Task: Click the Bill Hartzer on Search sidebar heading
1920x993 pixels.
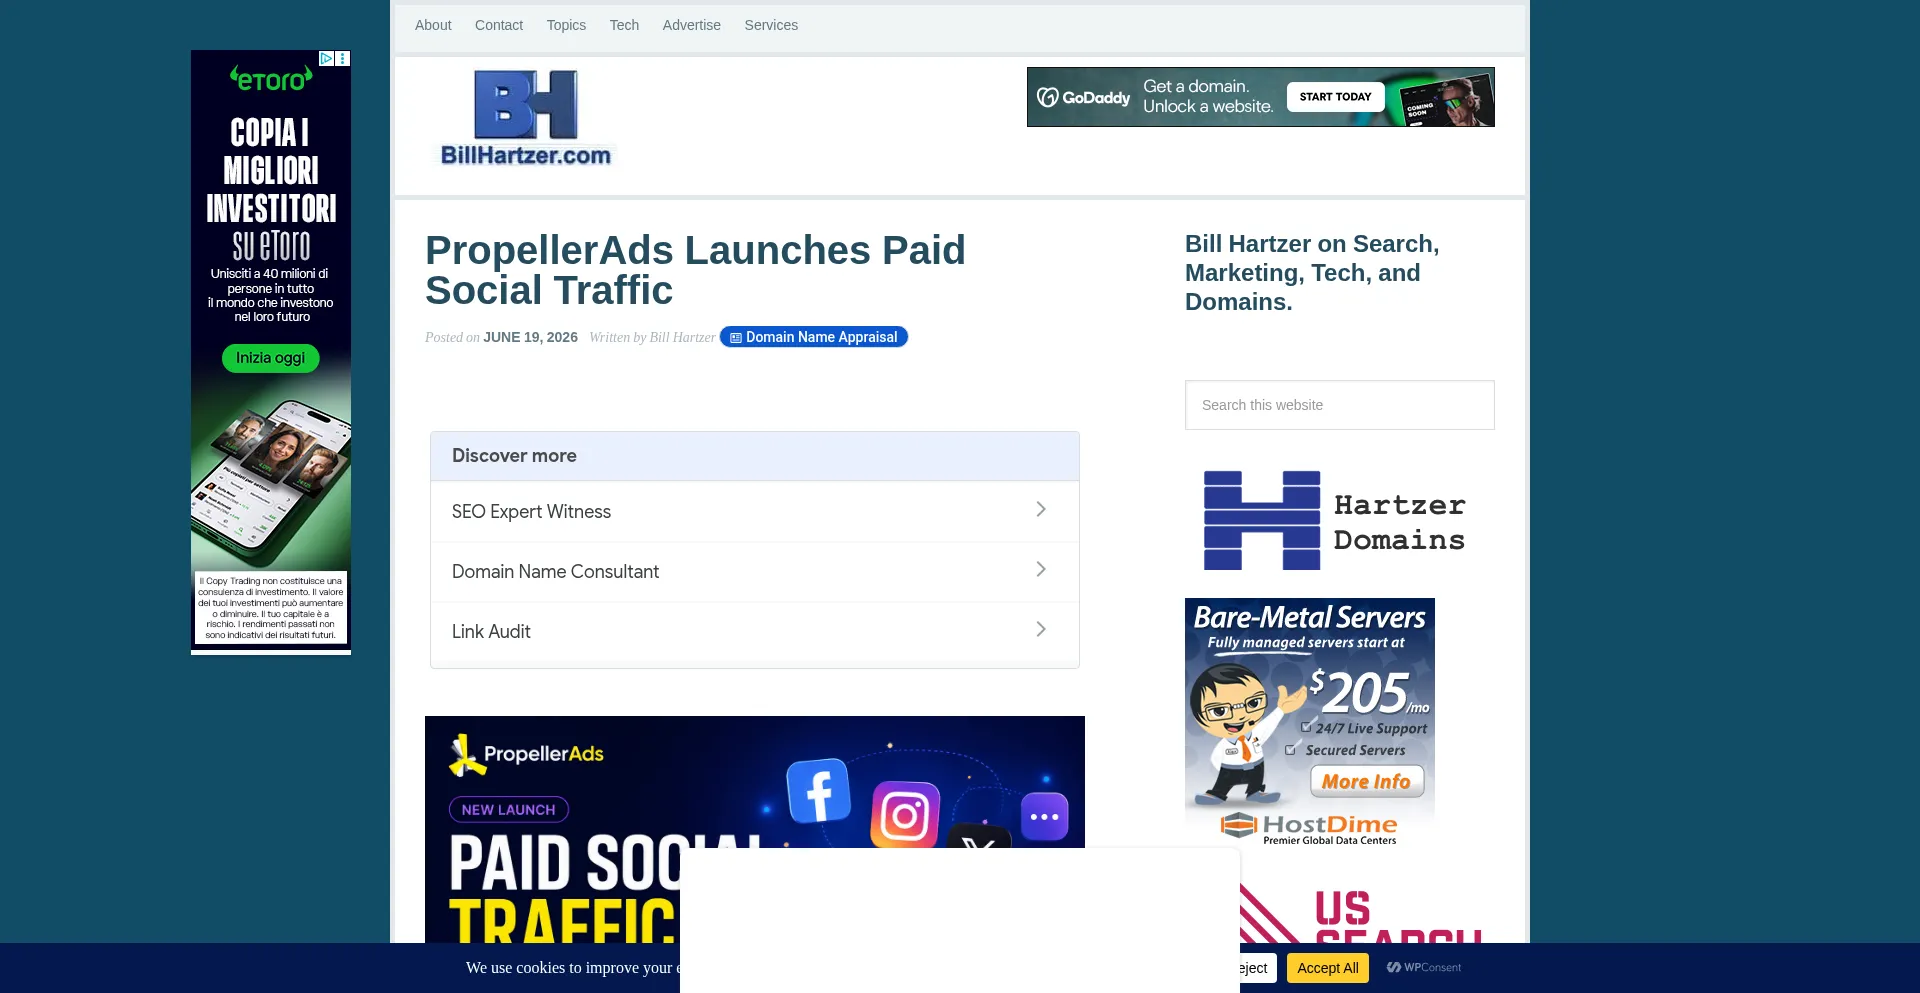Action: click(1312, 273)
